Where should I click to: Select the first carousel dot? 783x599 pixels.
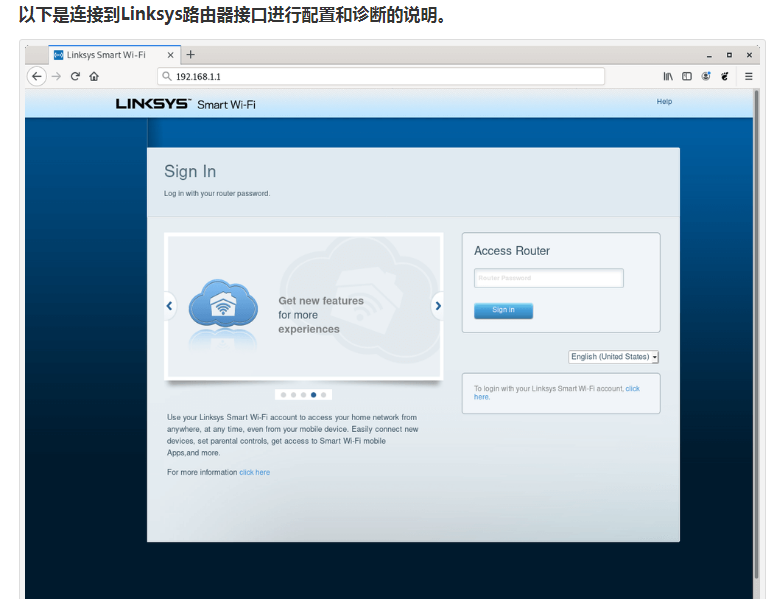click(283, 395)
